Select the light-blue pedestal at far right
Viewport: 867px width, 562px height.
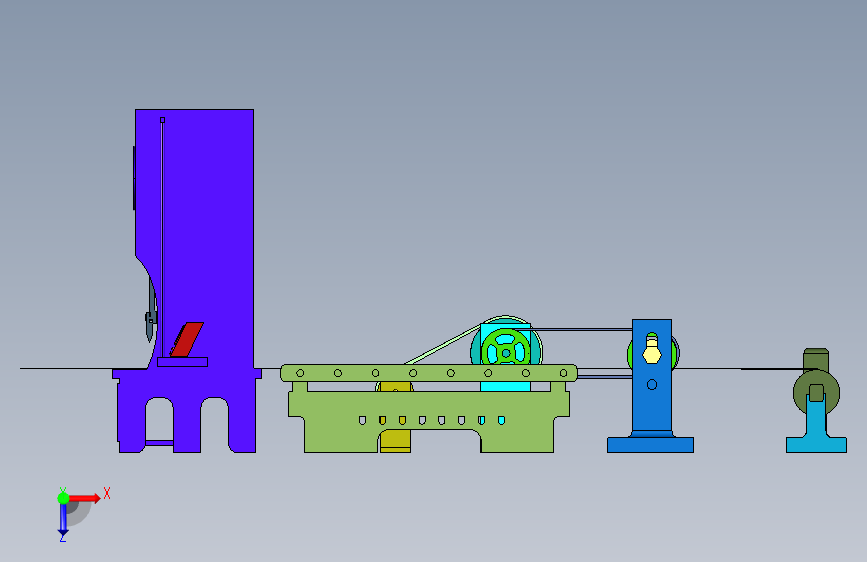[x=816, y=429]
